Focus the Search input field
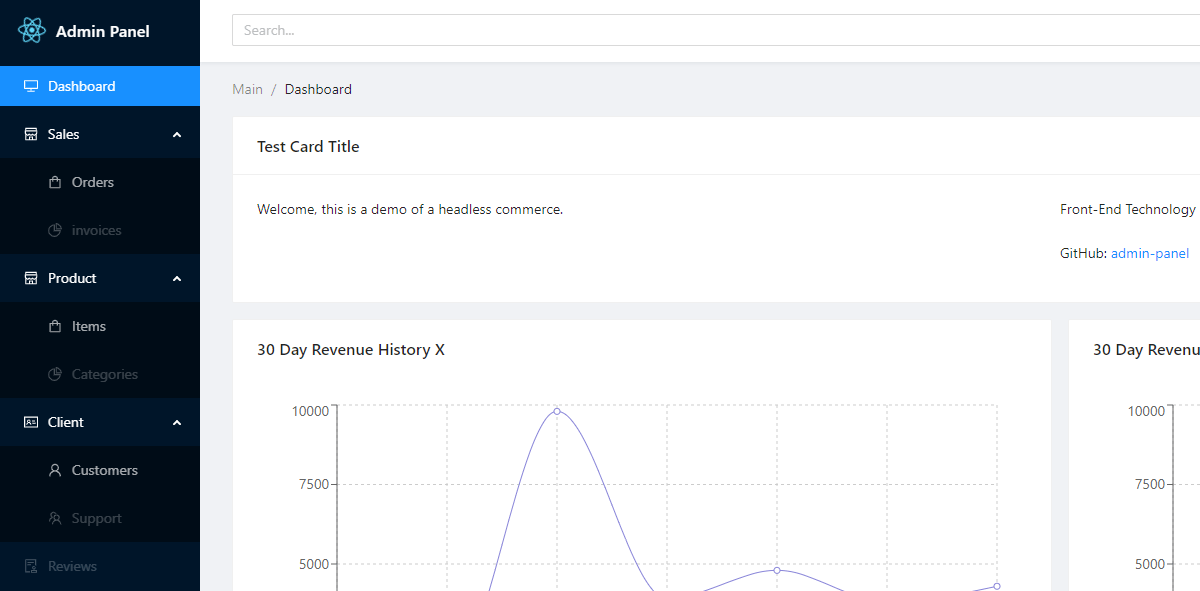1200x591 pixels. [700, 30]
